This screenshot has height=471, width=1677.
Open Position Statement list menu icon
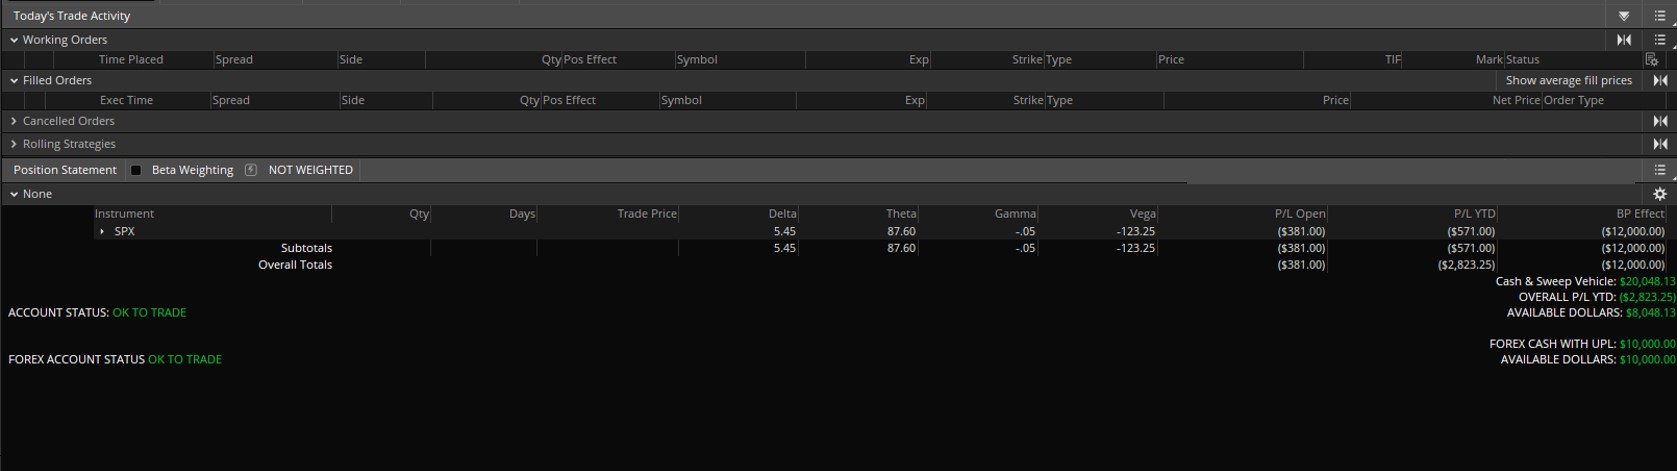(x=1659, y=170)
